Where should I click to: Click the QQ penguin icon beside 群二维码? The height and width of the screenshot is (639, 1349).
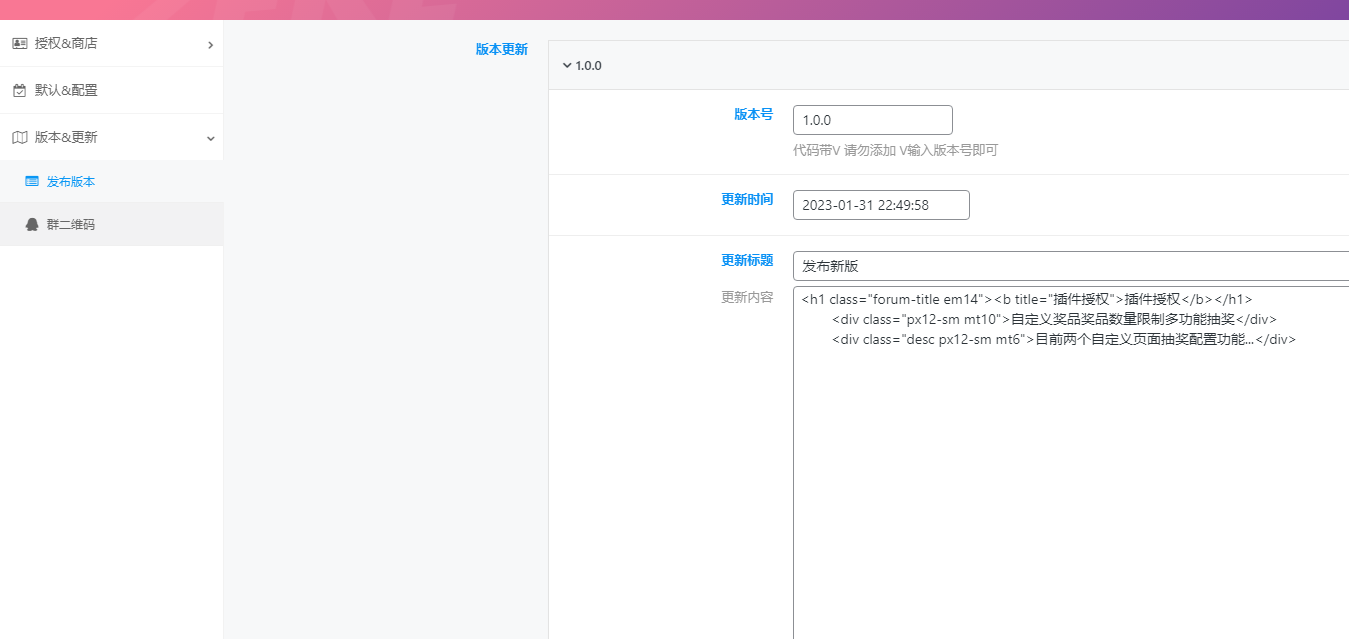pos(32,224)
